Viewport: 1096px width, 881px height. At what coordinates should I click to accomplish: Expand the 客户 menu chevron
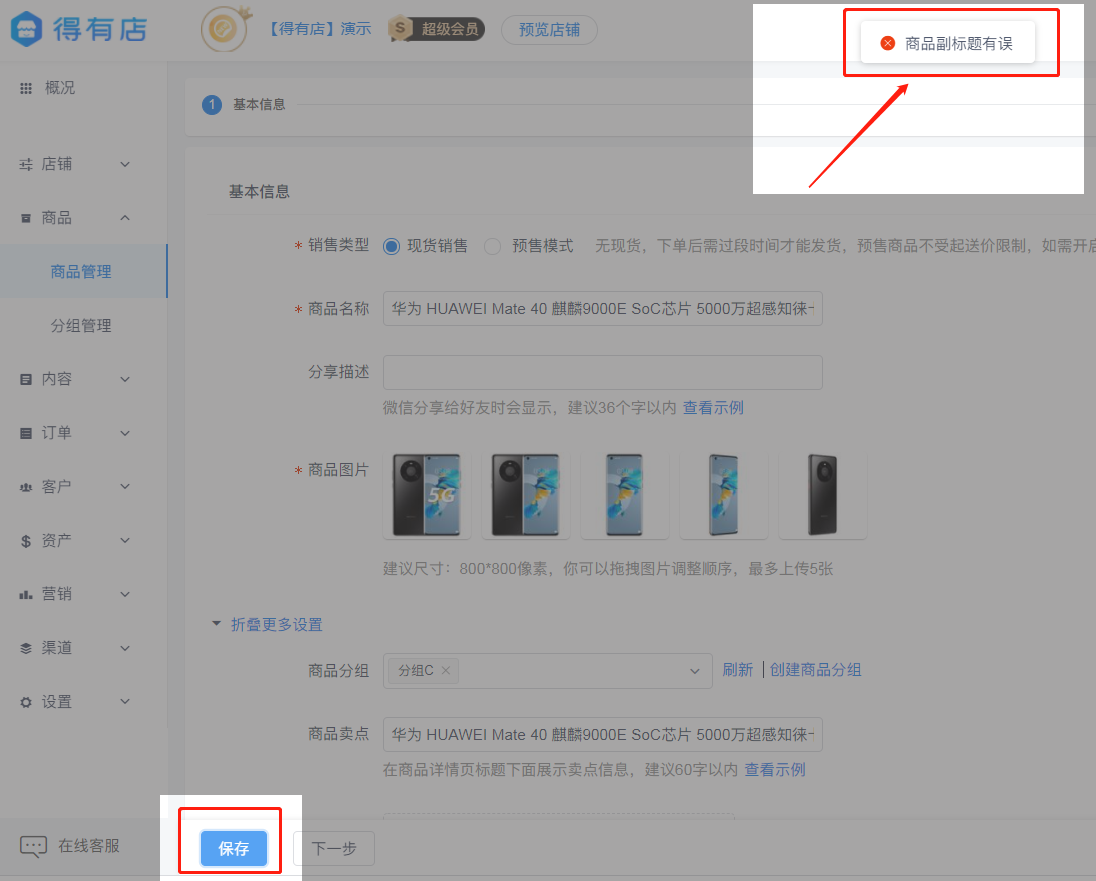pyautogui.click(x=125, y=487)
